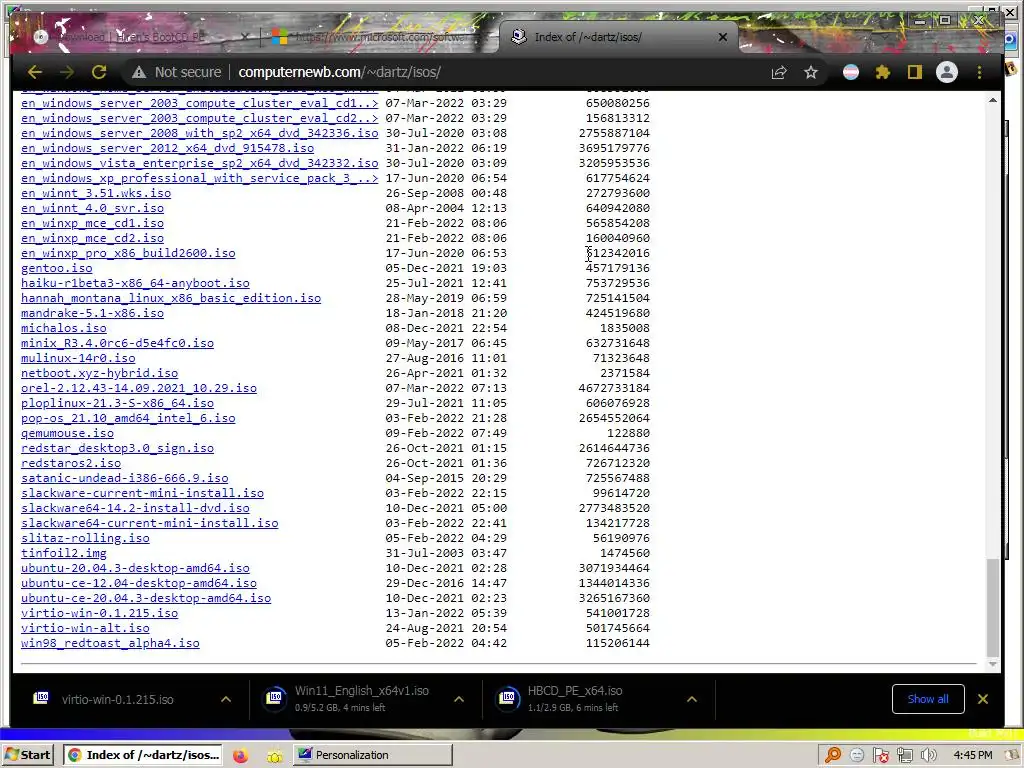Viewport: 1024px width, 768px height.
Task: Download virtio-win-alt.iso
Action: (x=85, y=628)
